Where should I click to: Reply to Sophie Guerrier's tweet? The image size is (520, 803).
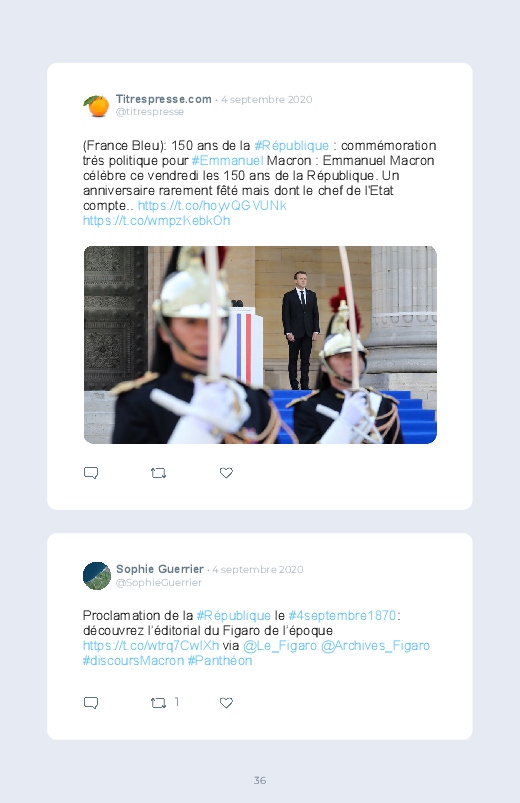point(91,703)
